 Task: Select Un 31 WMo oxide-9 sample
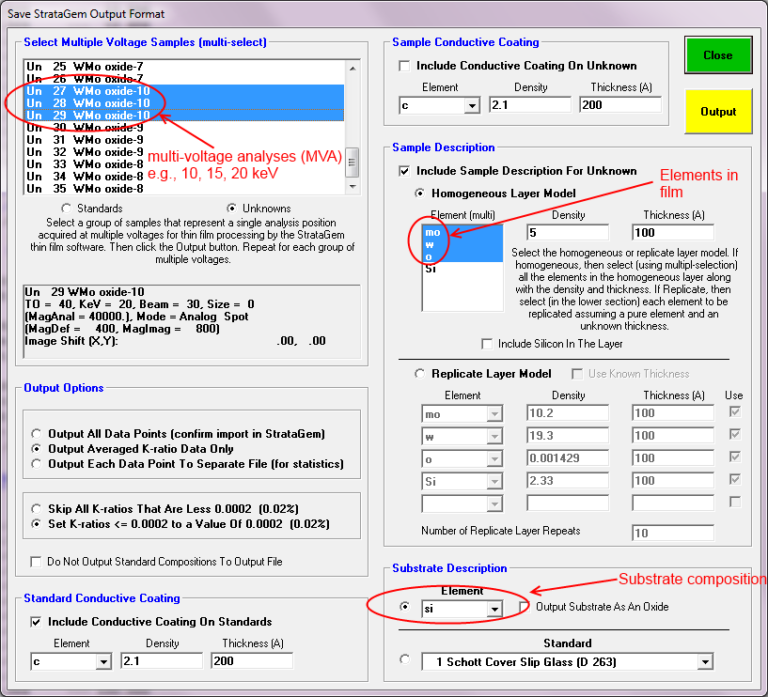(184, 140)
